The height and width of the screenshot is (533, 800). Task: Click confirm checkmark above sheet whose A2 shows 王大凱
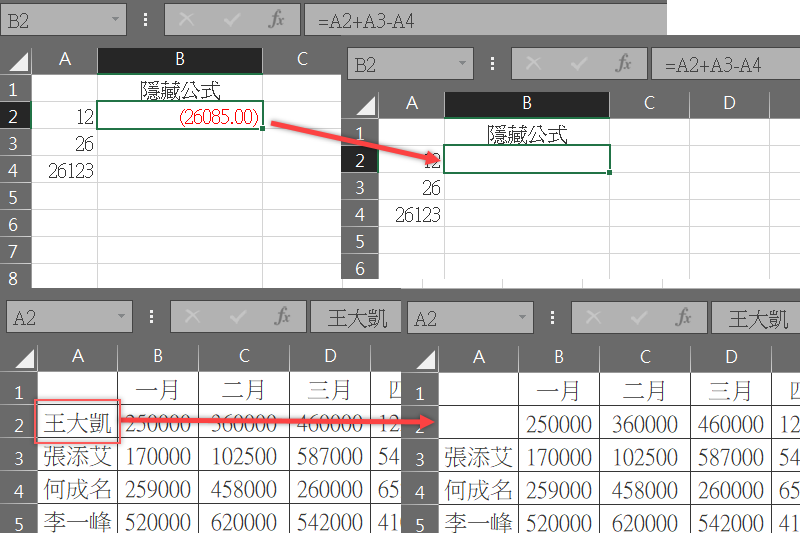point(238,317)
